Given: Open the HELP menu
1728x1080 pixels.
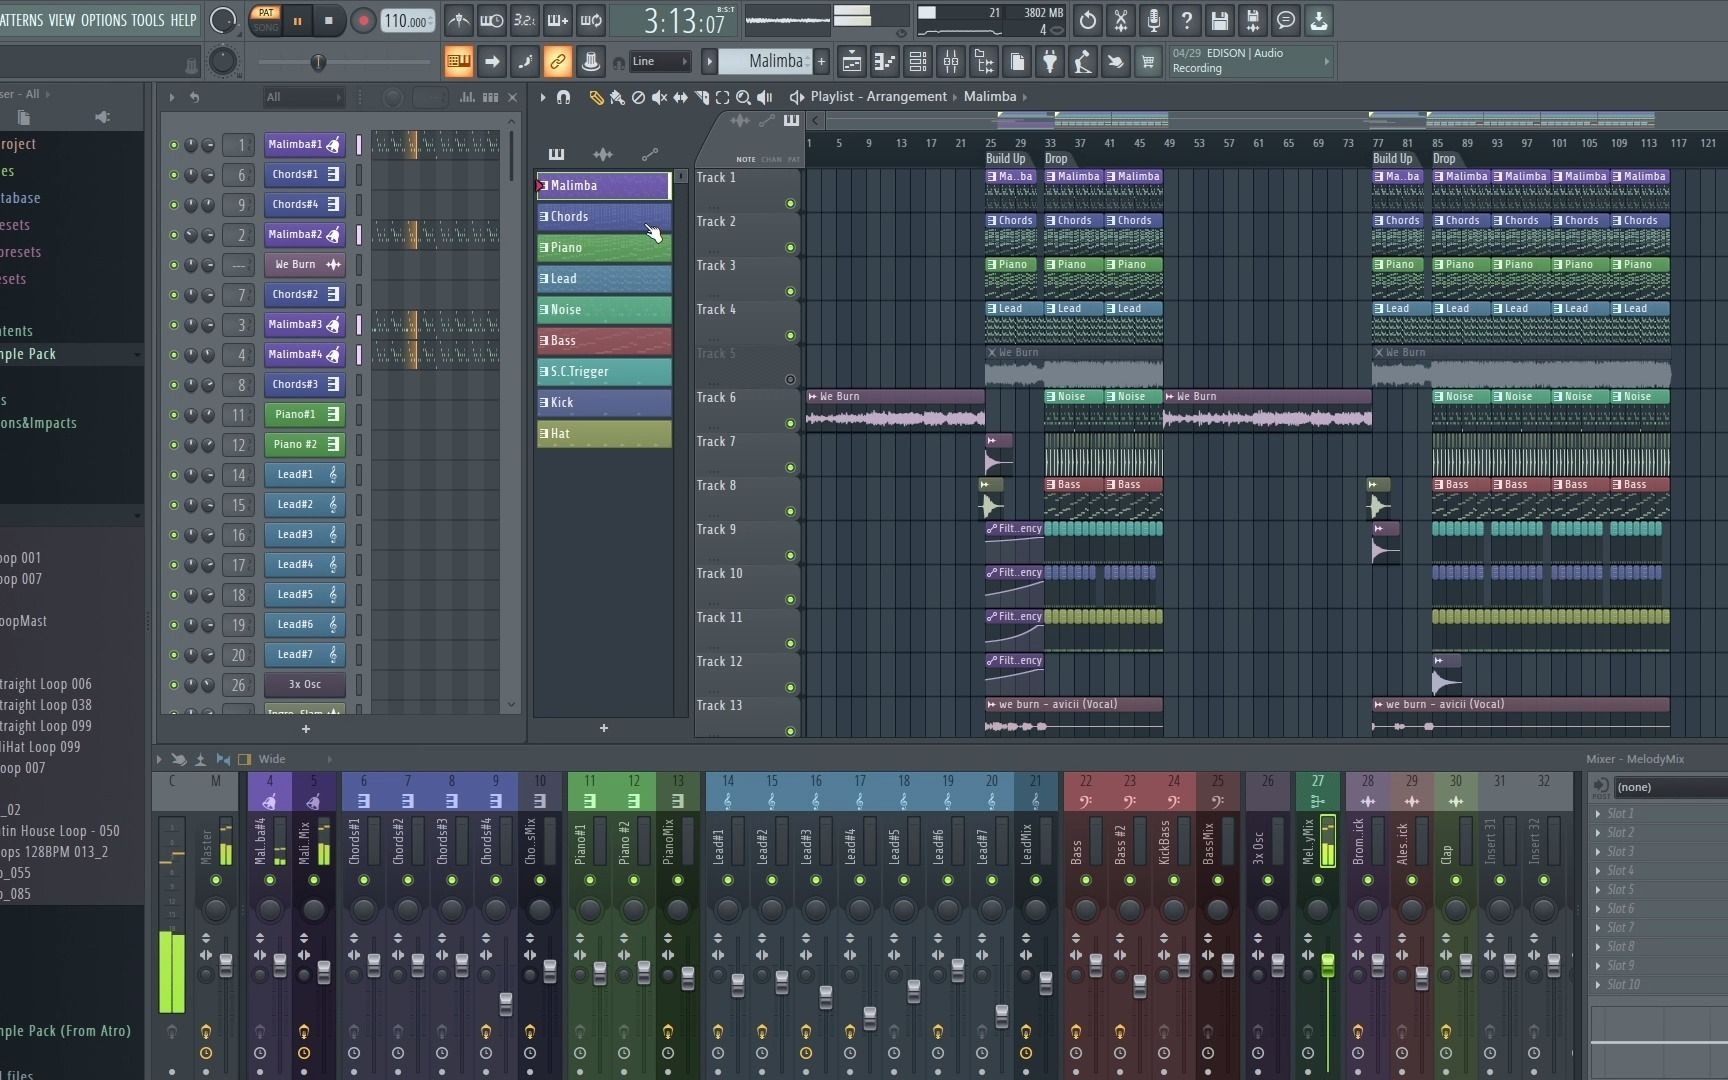Looking at the screenshot, I should [183, 20].
